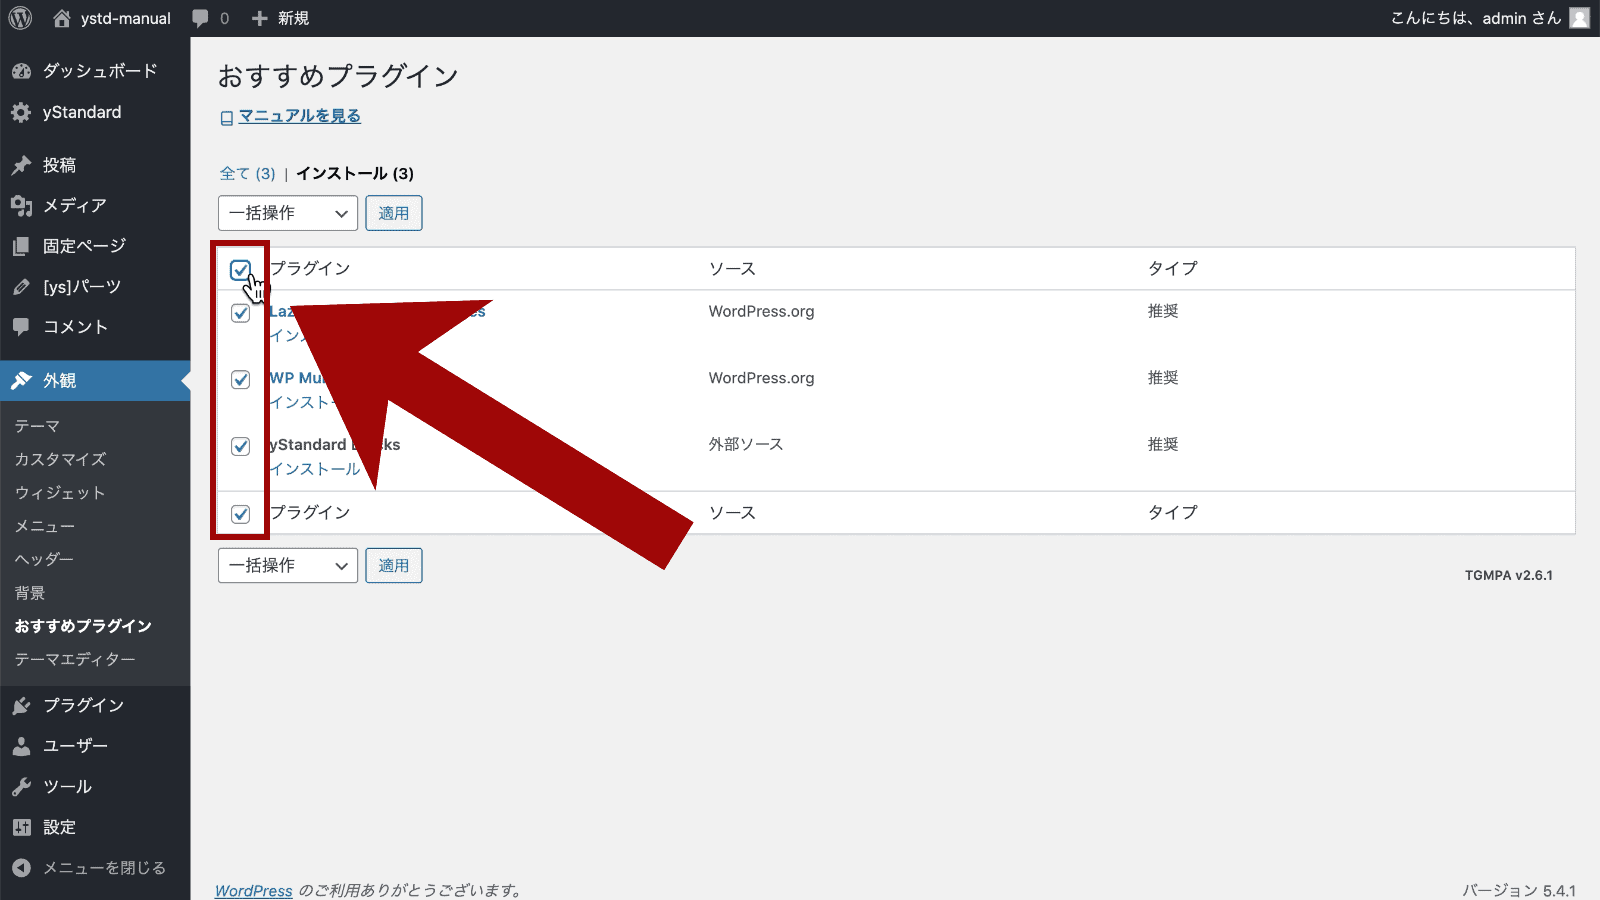Image resolution: width=1600 pixels, height=900 pixels.
Task: Click the ソース column header
Action: tap(732, 268)
